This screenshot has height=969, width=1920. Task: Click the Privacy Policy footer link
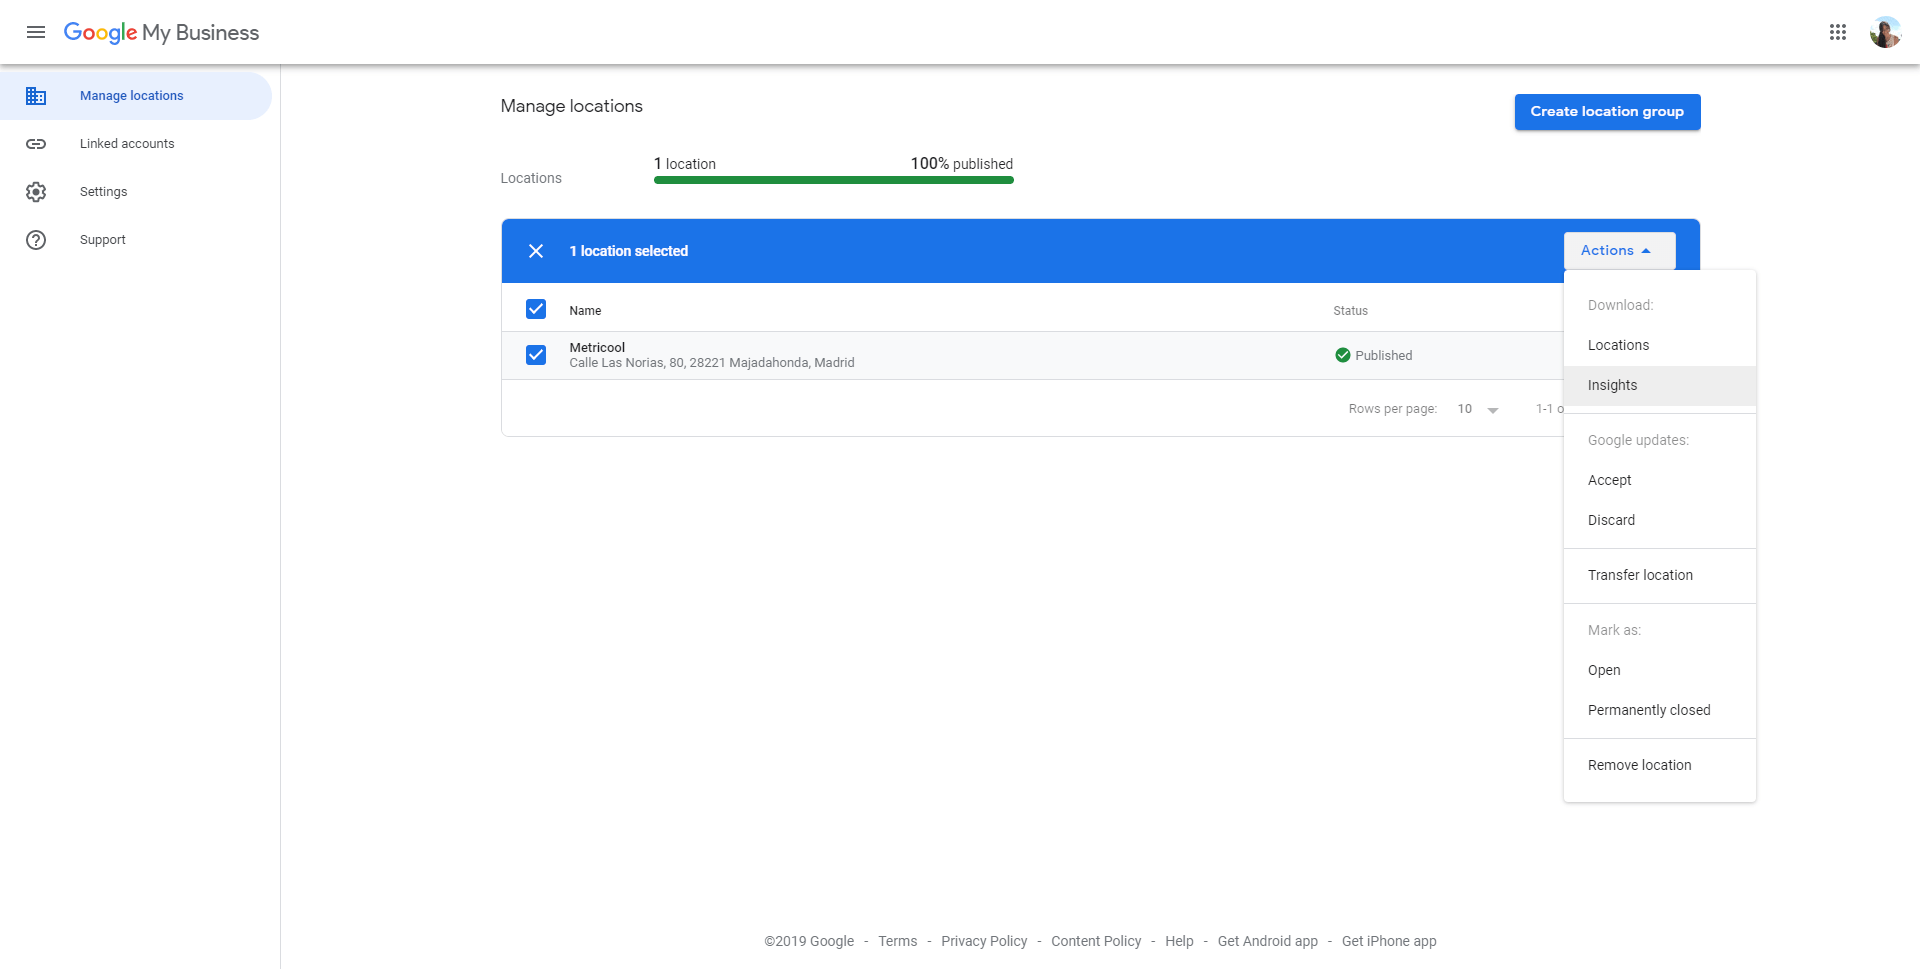pyautogui.click(x=984, y=941)
